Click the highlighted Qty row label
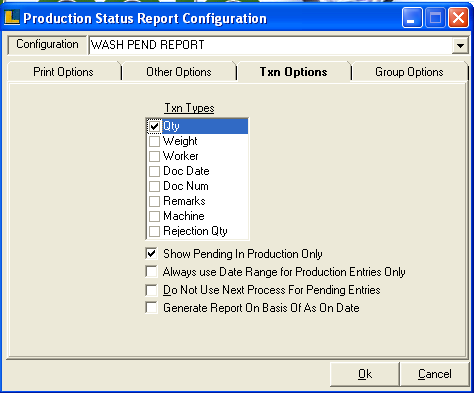 click(x=171, y=126)
